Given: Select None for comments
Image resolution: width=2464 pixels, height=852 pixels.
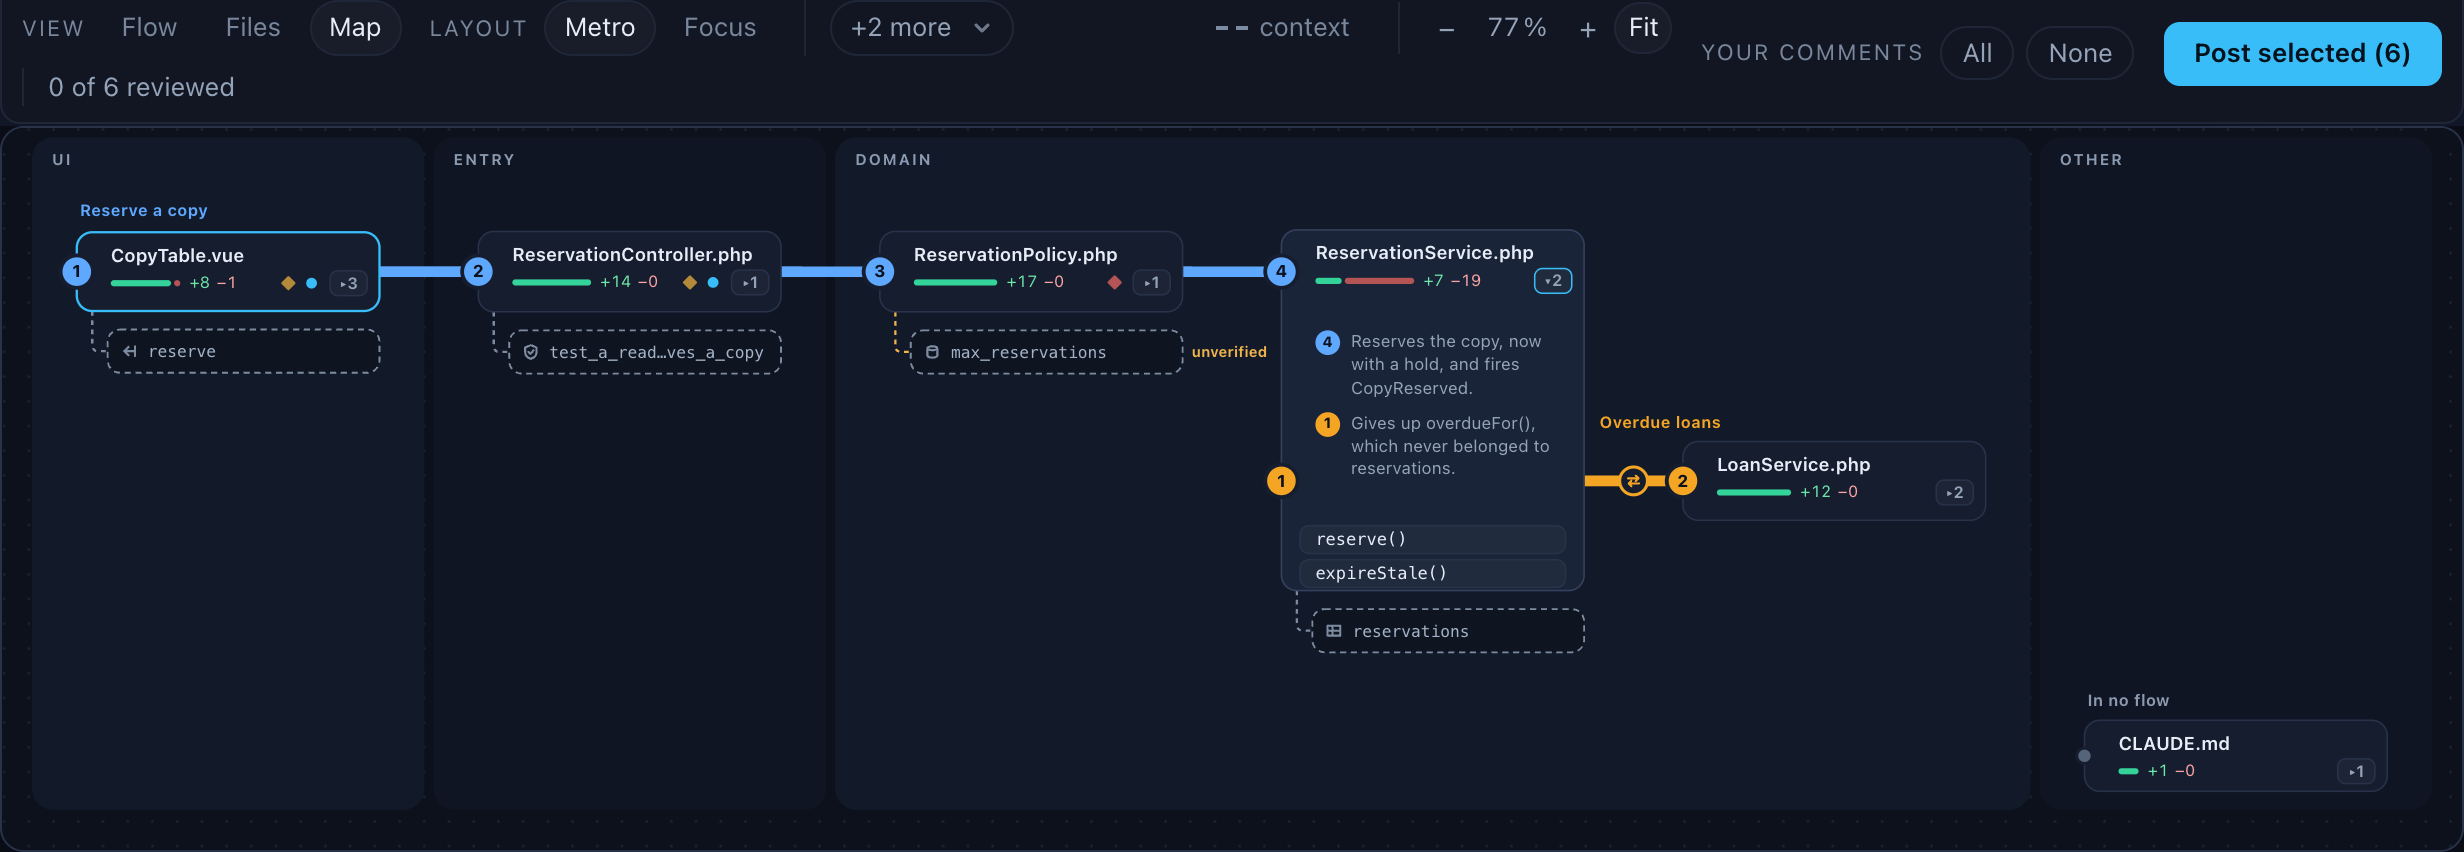Looking at the screenshot, I should click(x=2080, y=54).
